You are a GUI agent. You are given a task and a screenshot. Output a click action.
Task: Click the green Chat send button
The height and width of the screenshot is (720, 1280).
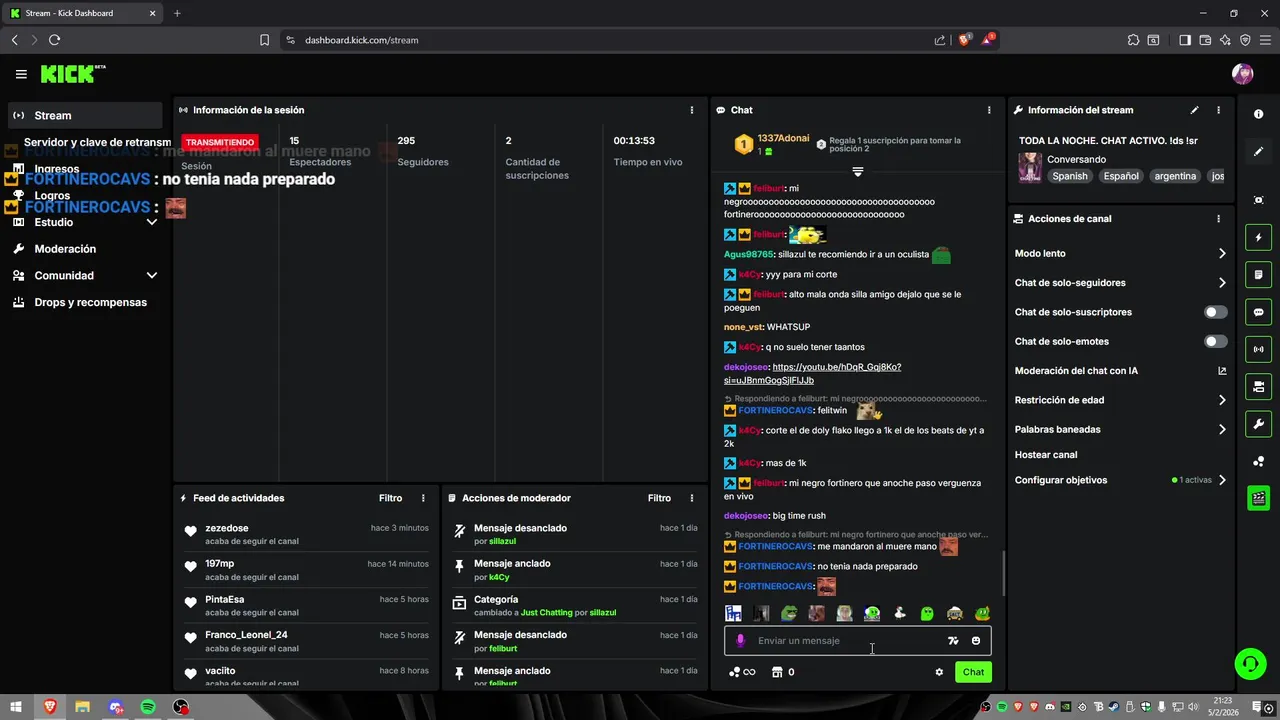(x=973, y=672)
